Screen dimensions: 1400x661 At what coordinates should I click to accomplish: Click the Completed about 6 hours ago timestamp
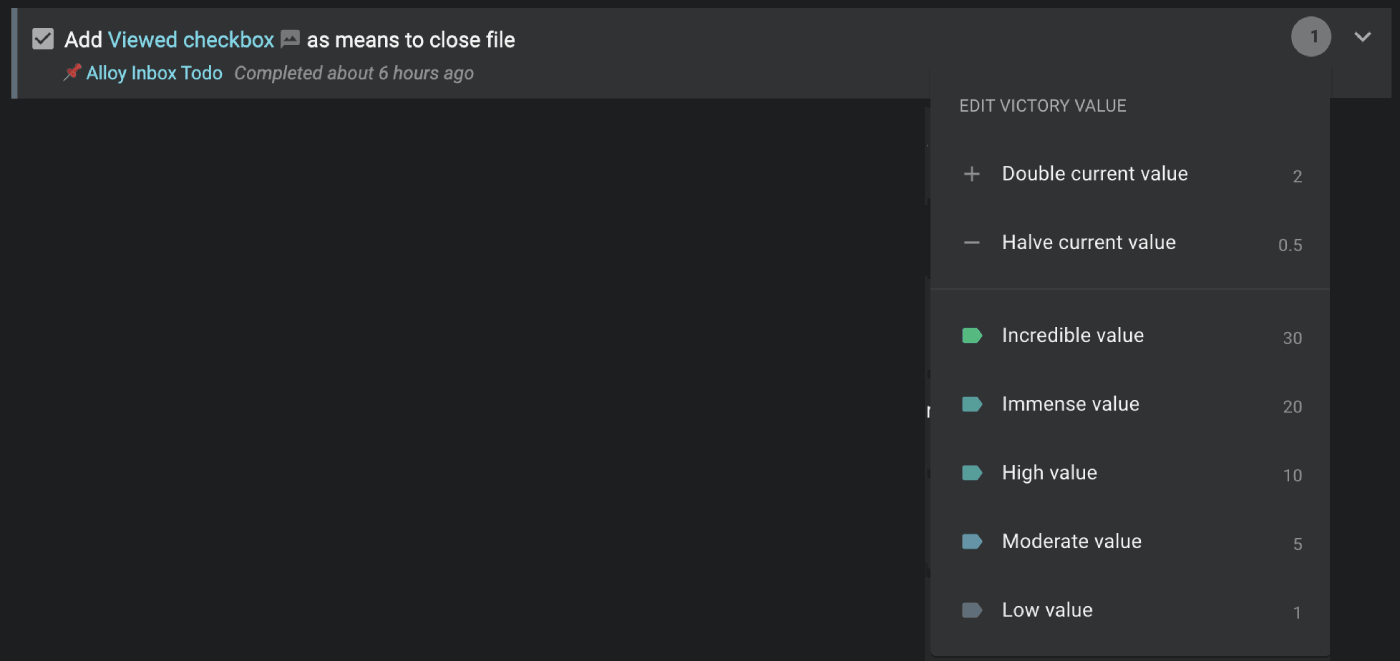(x=353, y=73)
